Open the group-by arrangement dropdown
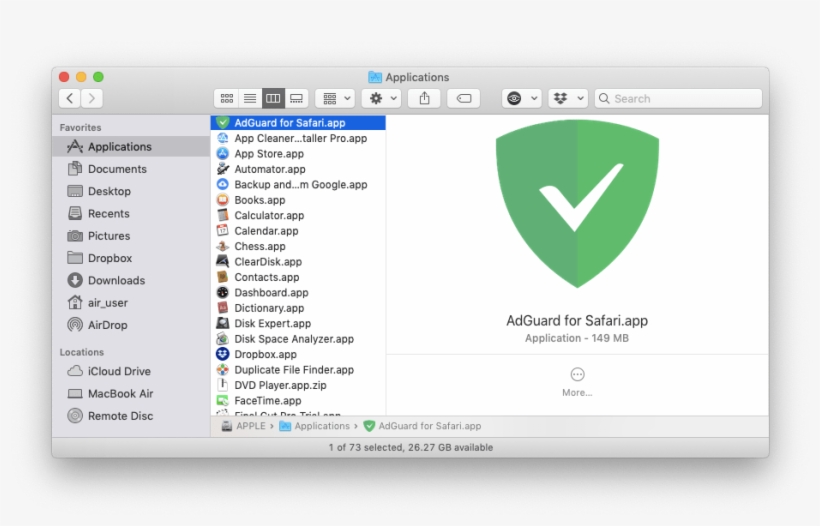 pyautogui.click(x=335, y=98)
